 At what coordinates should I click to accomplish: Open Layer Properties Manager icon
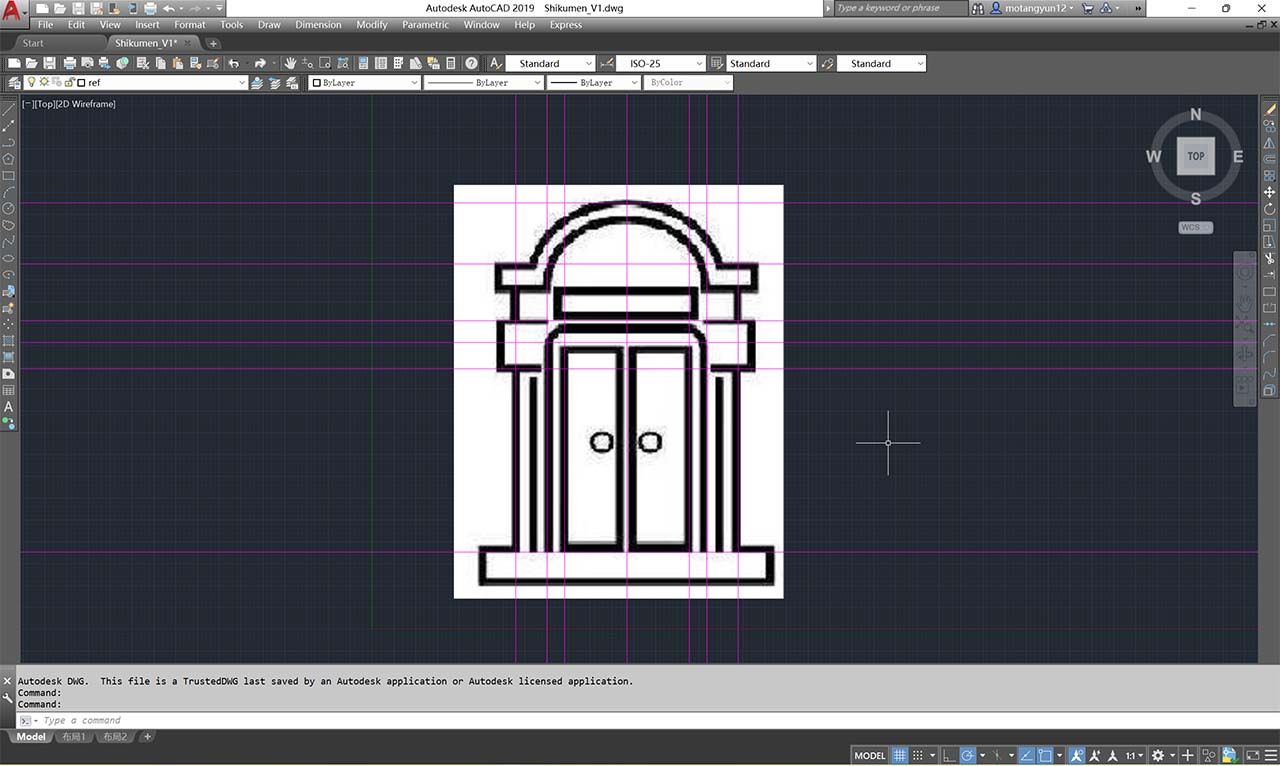click(x=14, y=82)
